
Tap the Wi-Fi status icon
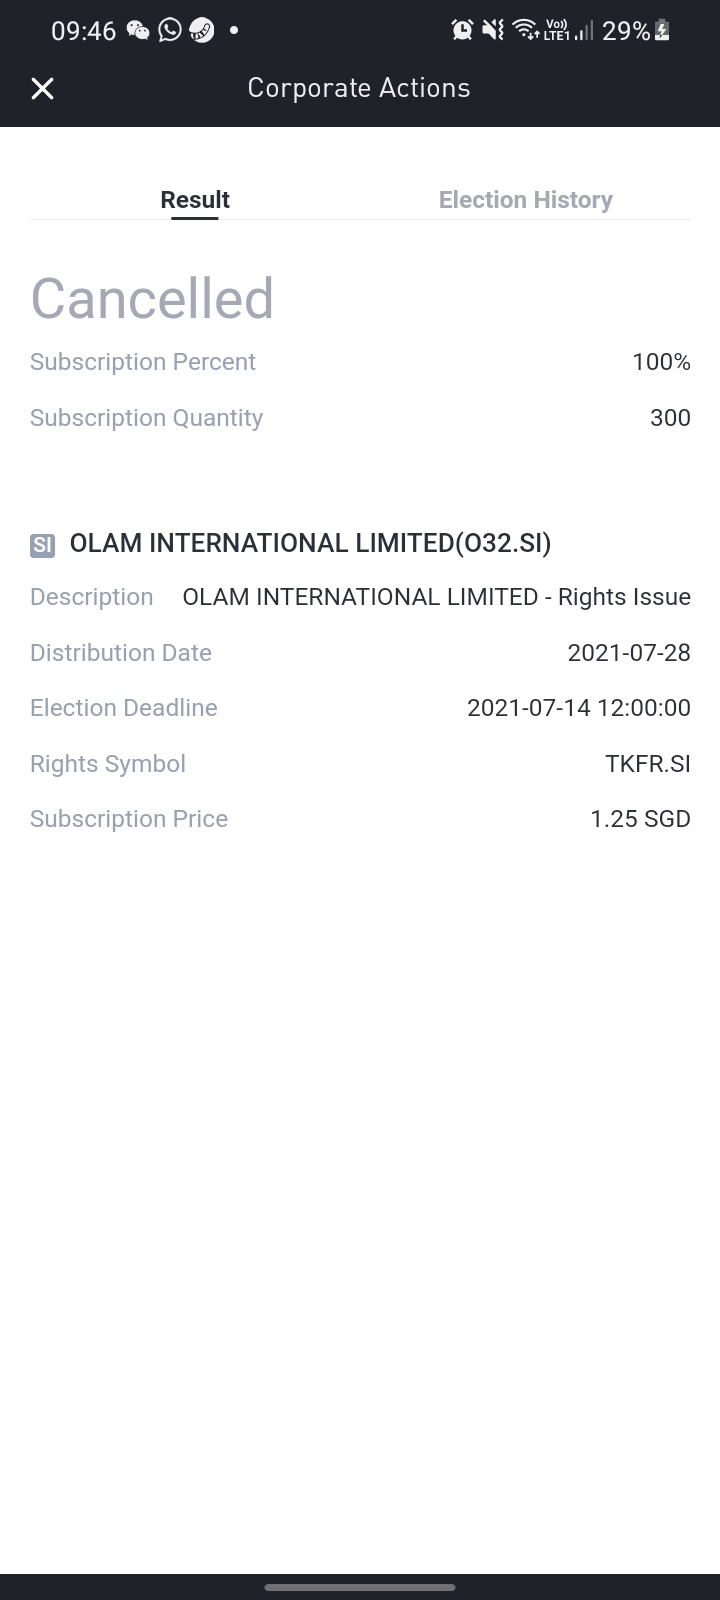tap(526, 31)
